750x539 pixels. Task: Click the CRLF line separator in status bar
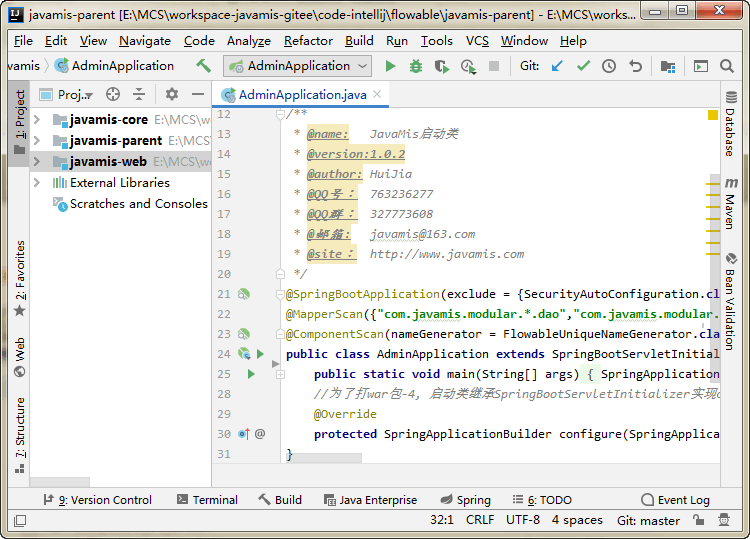pyautogui.click(x=480, y=520)
